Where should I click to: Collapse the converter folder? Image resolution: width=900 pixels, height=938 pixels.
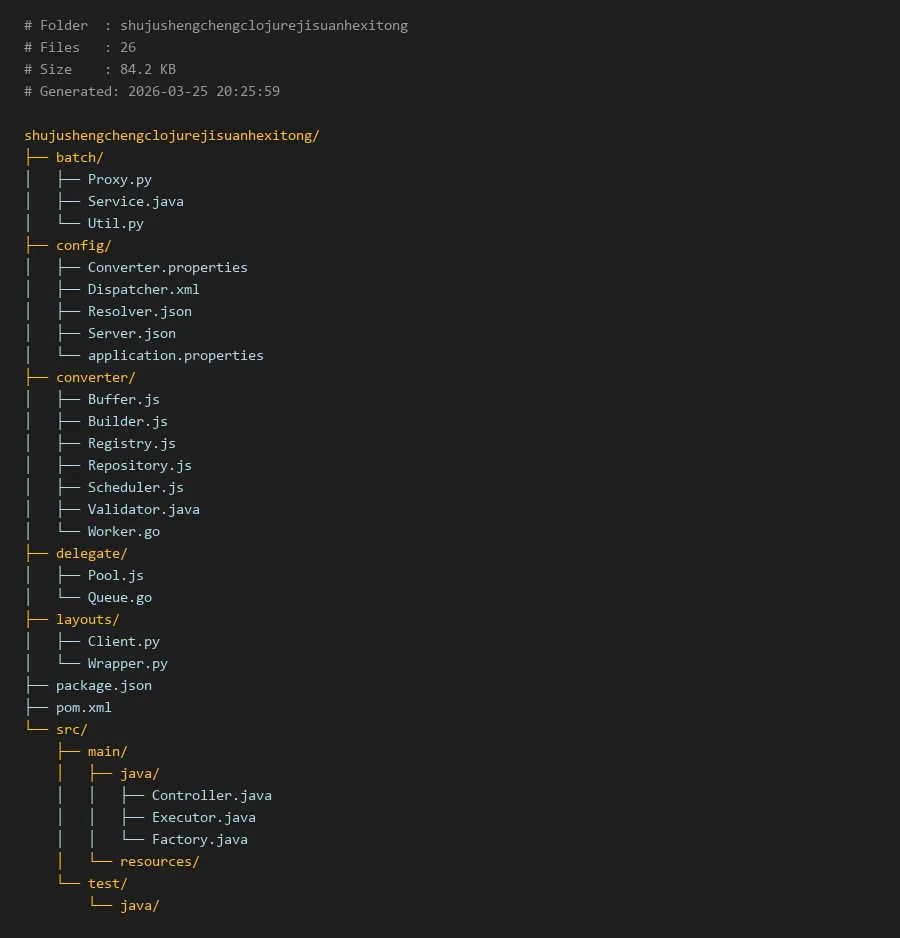[x=95, y=377]
